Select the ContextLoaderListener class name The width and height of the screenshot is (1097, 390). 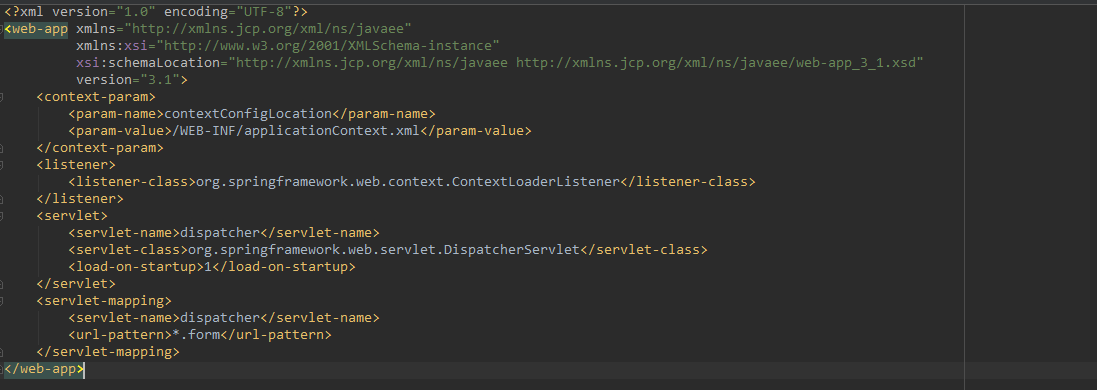[x=535, y=181]
